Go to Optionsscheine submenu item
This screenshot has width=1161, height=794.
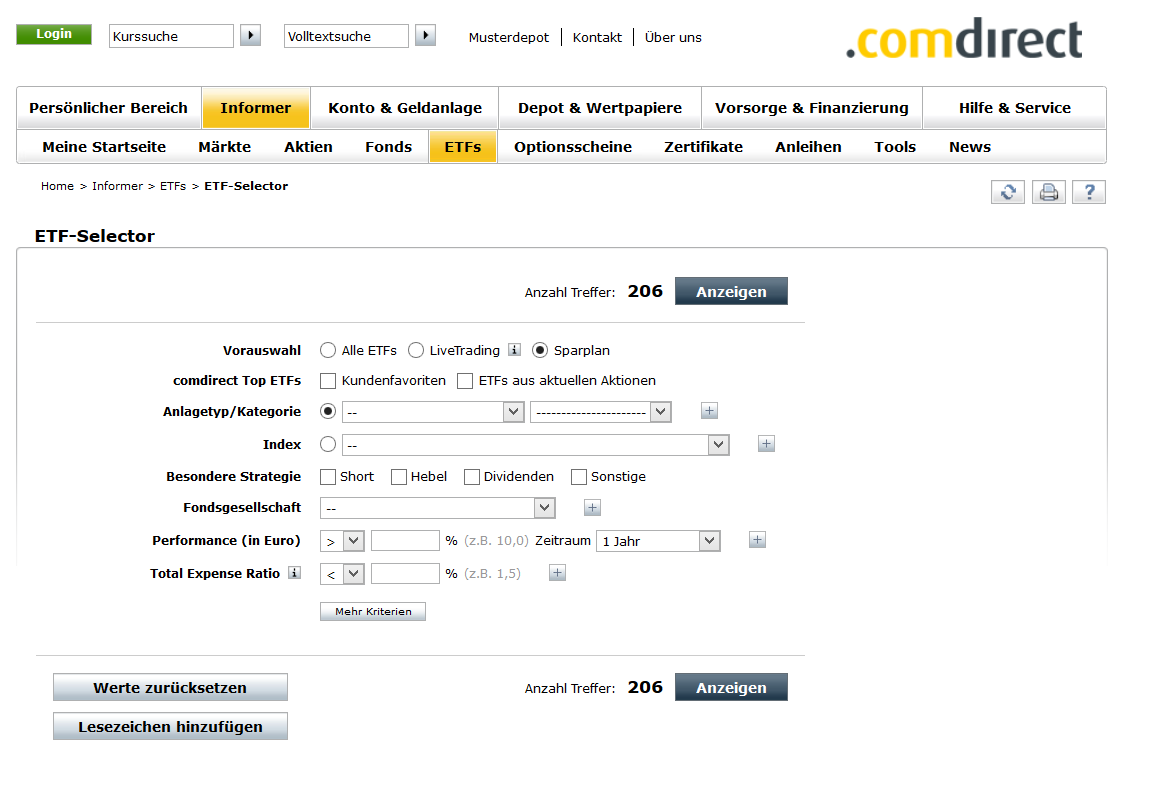(x=573, y=147)
